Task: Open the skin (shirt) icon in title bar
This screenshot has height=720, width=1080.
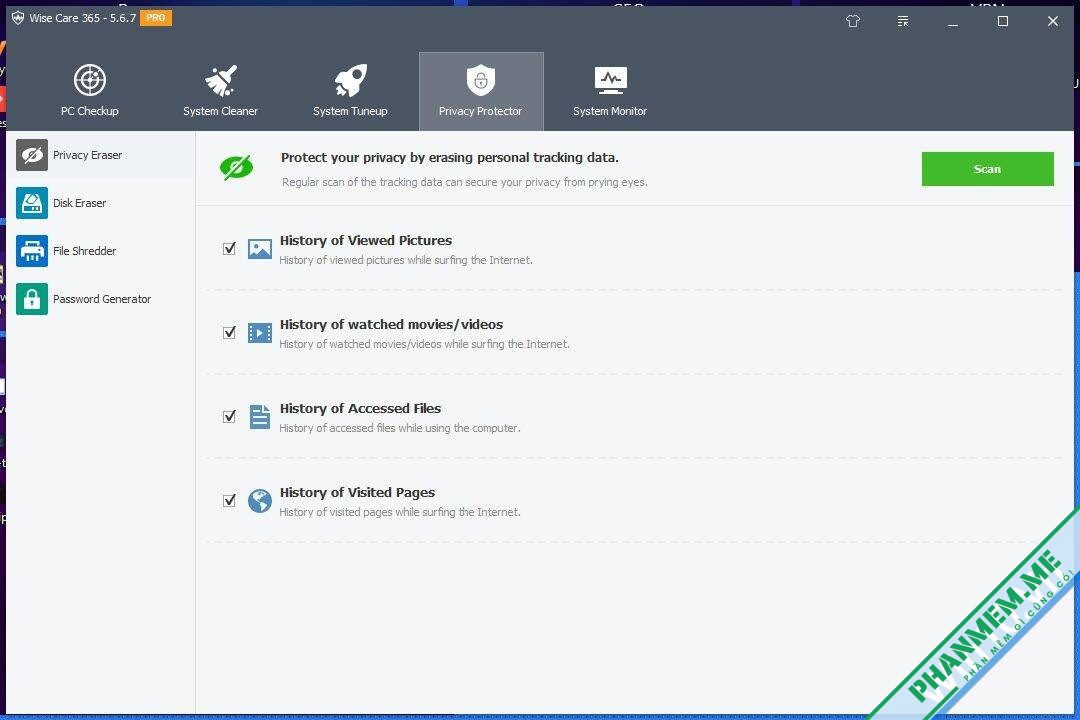Action: pos(853,21)
